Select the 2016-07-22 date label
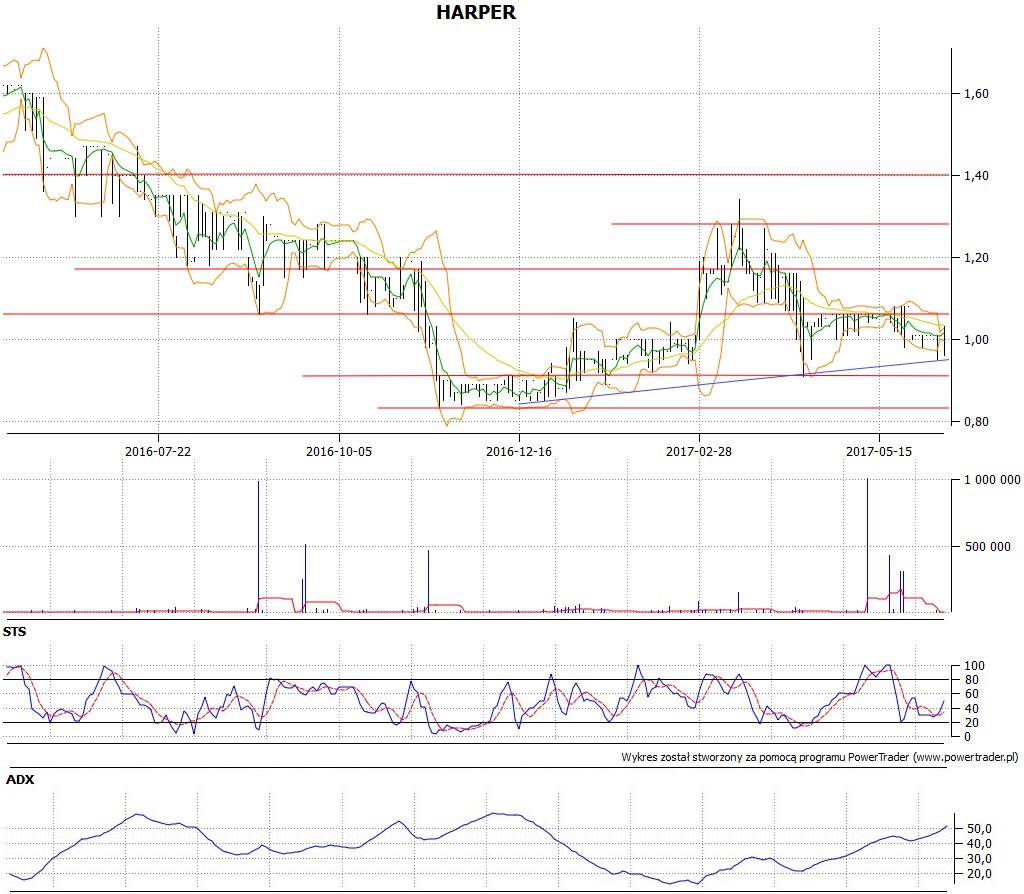1024x894 pixels. pyautogui.click(x=158, y=451)
